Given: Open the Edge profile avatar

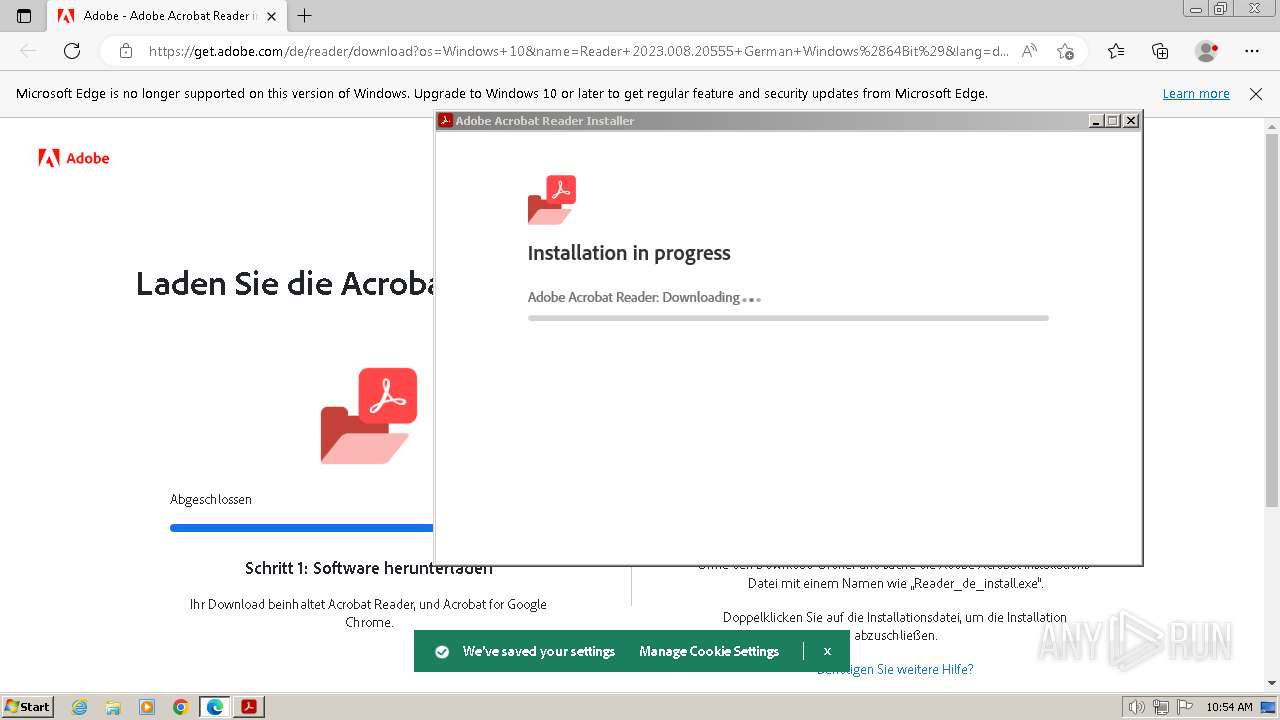Looking at the screenshot, I should click(1207, 51).
